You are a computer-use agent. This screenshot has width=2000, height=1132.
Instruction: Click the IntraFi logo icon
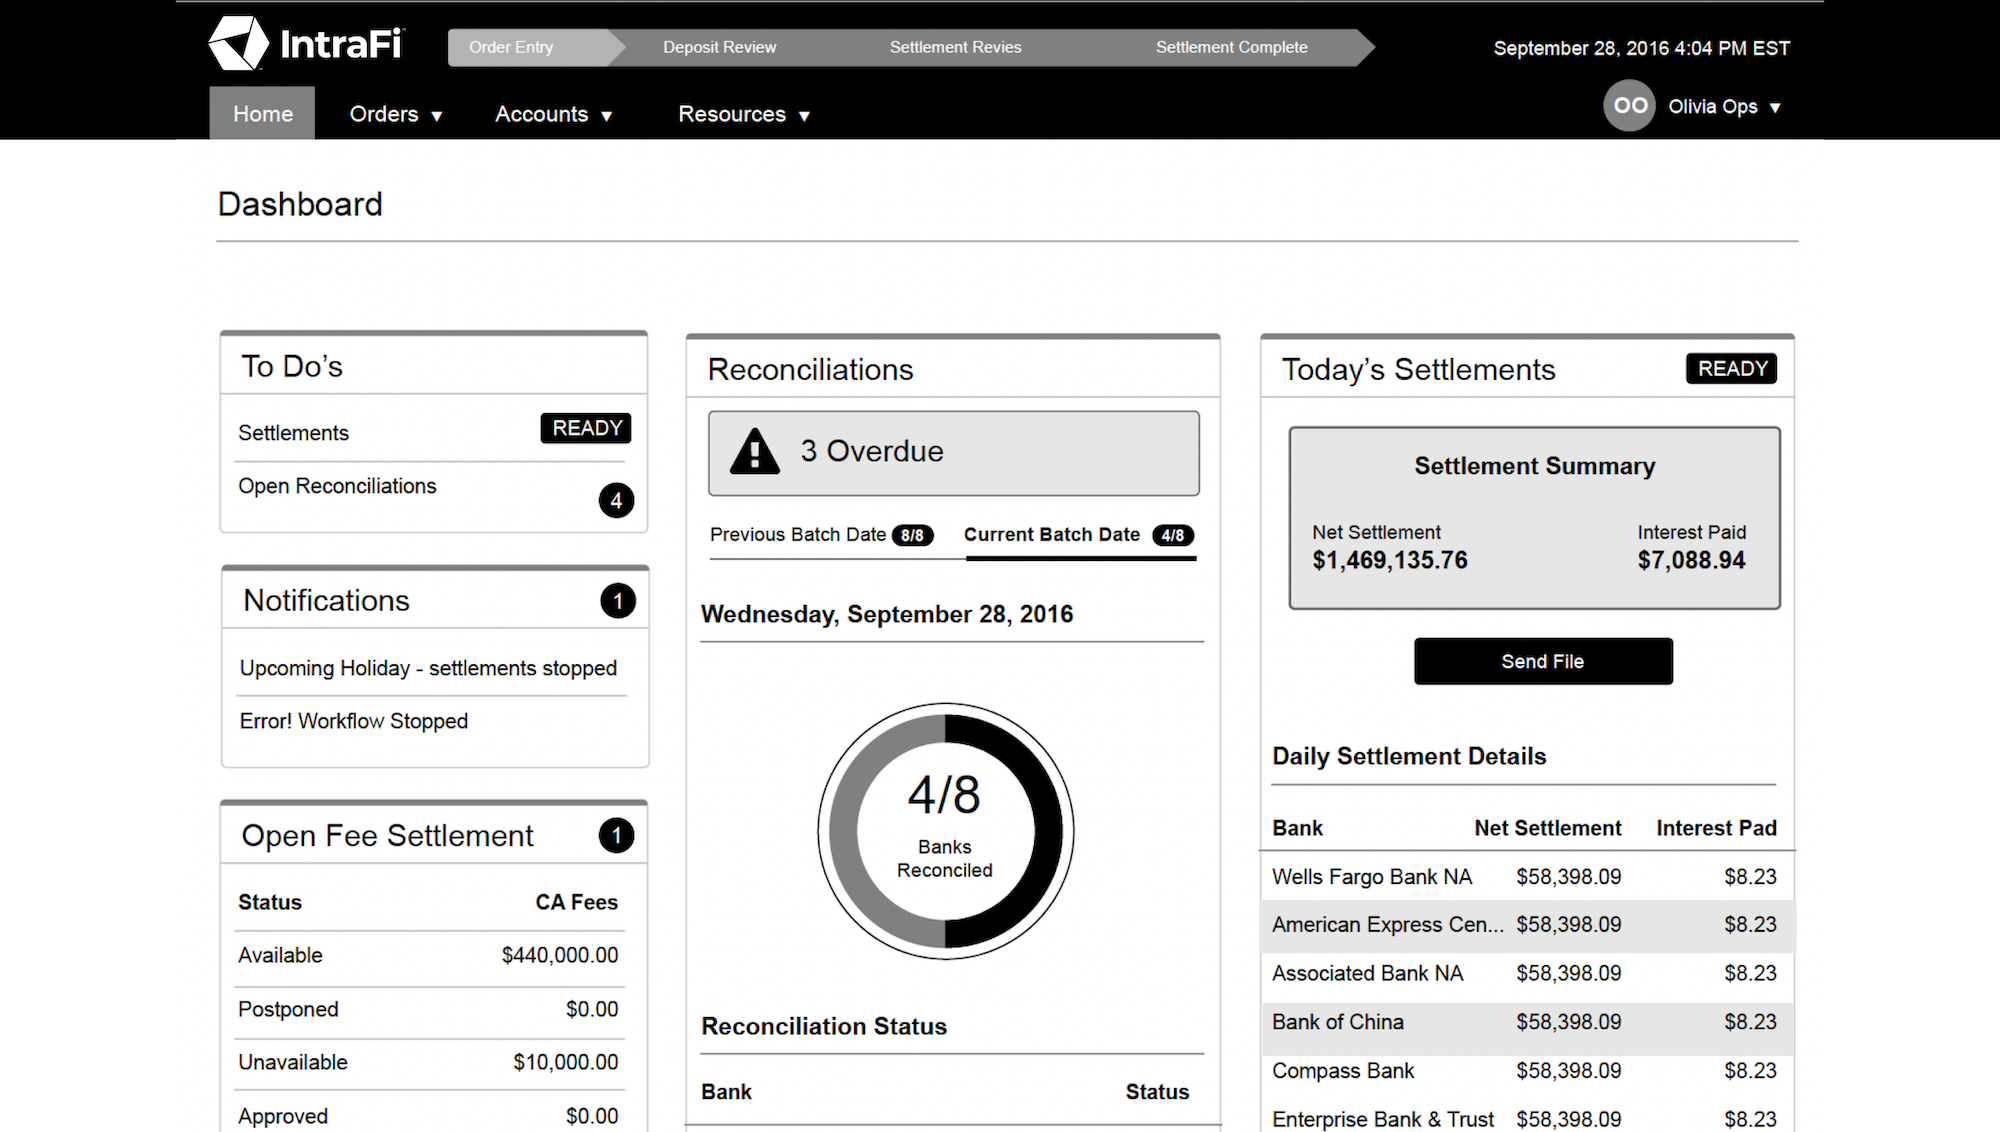point(238,44)
